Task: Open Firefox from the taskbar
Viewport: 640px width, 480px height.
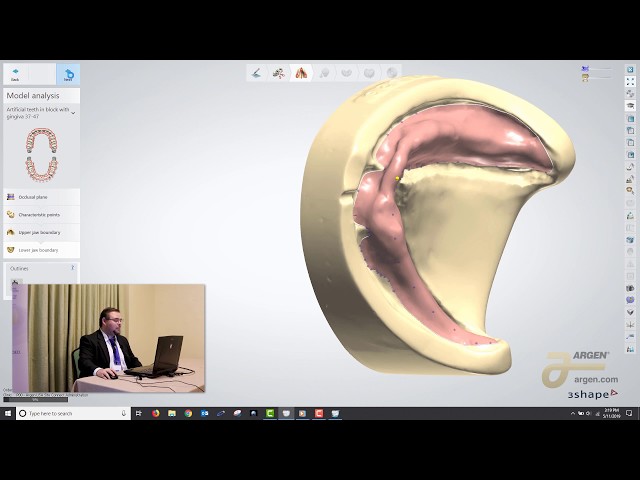Action: [156, 413]
